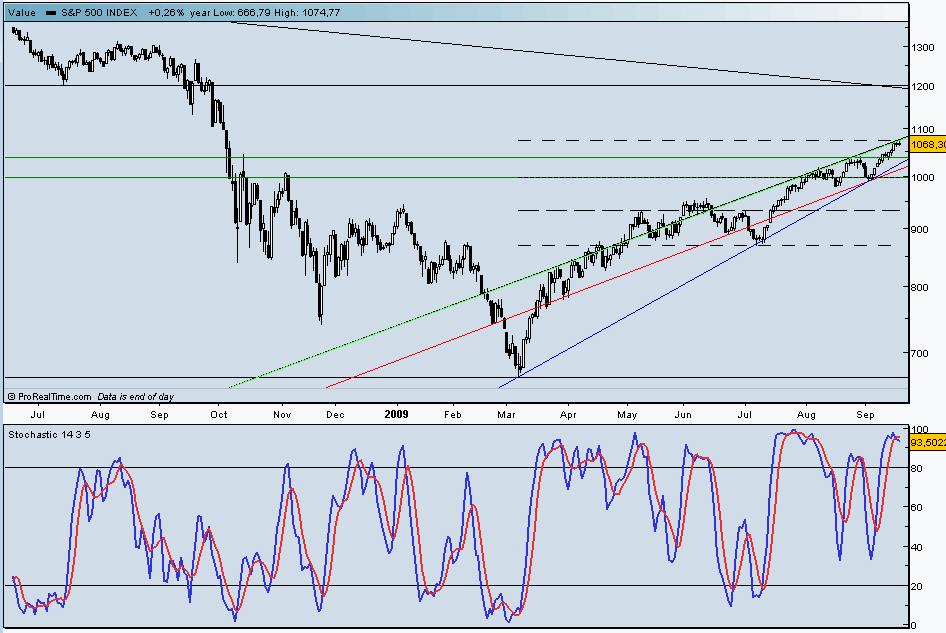The image size is (946, 633).
Task: Click the 700 price axis label
Action: tap(921, 353)
